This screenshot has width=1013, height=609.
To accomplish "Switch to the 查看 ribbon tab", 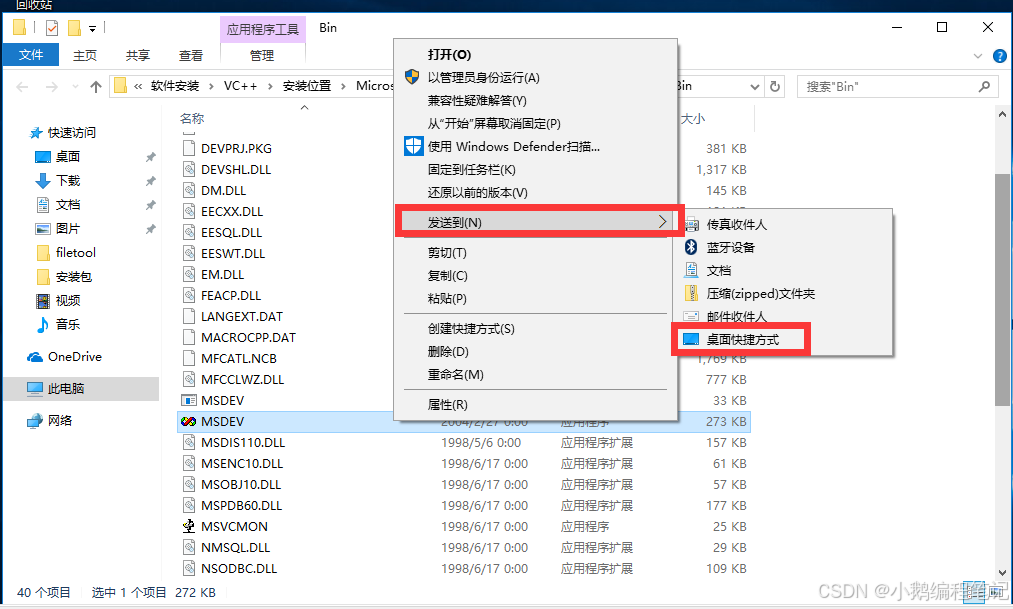I will click(190, 55).
